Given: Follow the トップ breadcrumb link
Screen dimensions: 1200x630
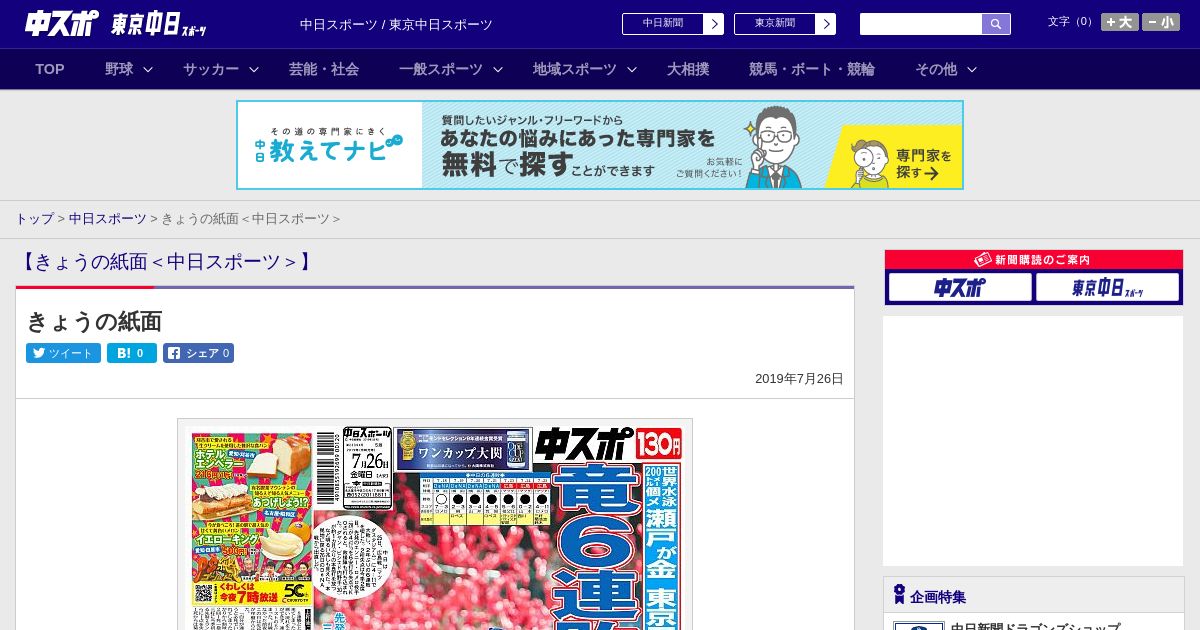Looking at the screenshot, I should tap(34, 219).
